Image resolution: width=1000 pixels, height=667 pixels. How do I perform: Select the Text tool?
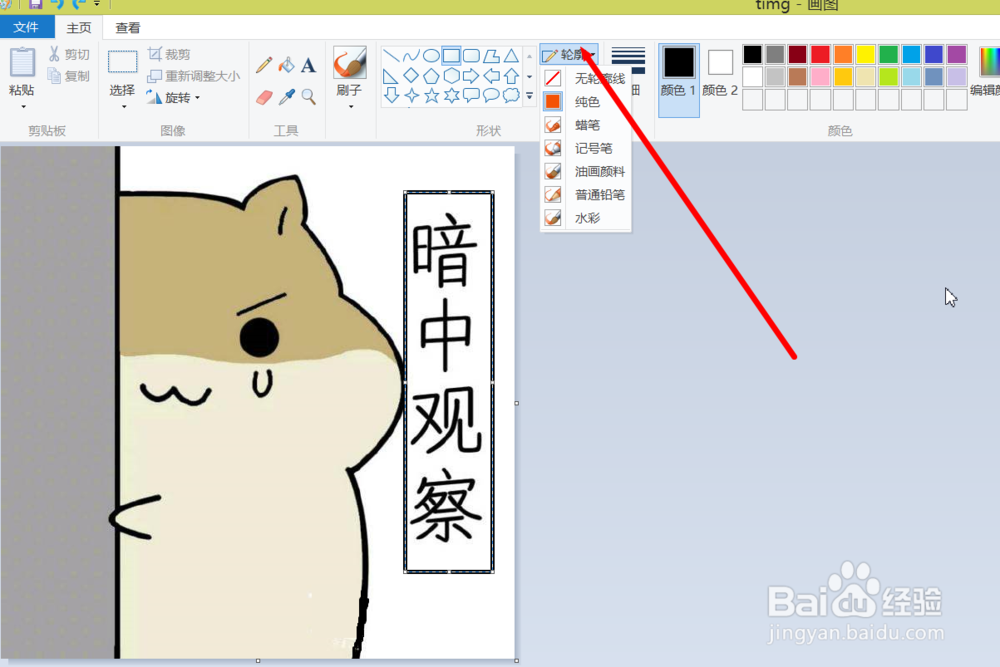coord(309,65)
